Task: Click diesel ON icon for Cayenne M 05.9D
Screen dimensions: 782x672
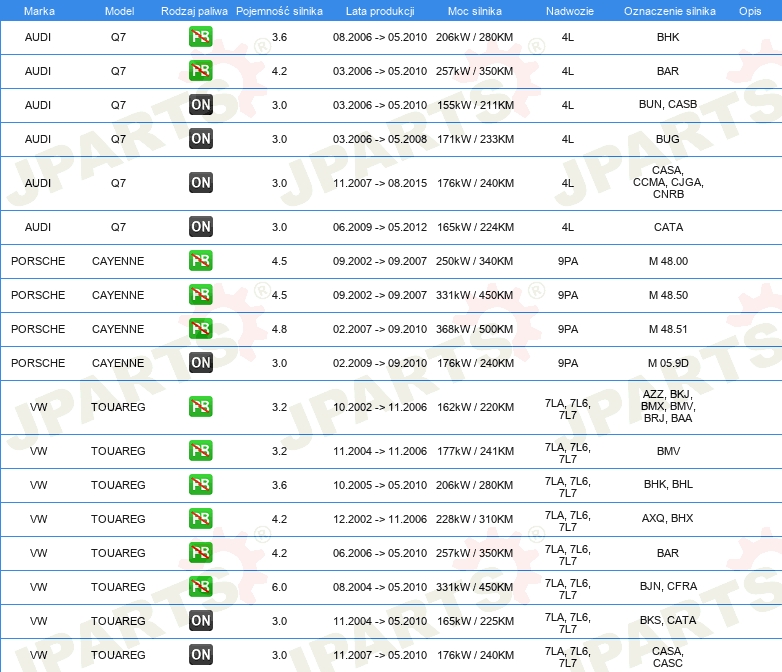Action: click(200, 362)
